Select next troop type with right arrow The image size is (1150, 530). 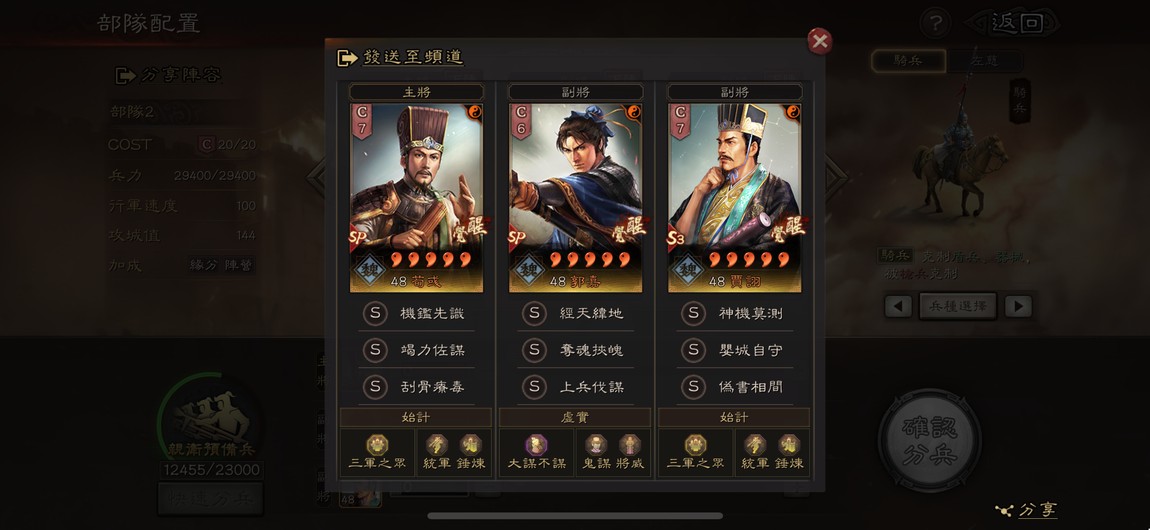click(x=1017, y=306)
